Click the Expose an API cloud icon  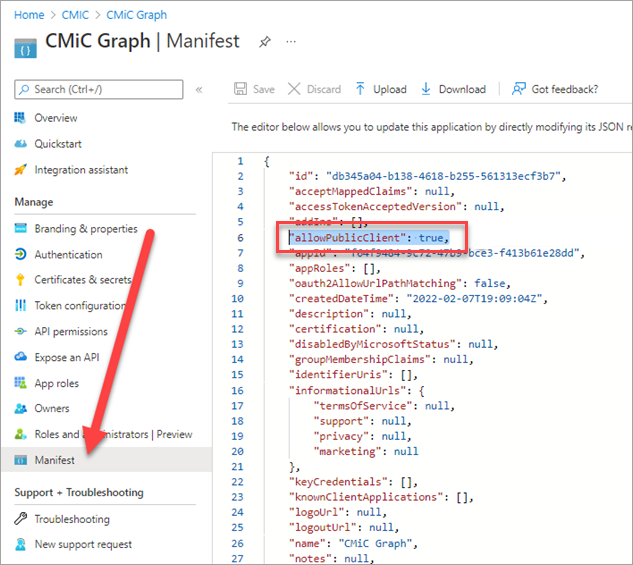click(20, 357)
